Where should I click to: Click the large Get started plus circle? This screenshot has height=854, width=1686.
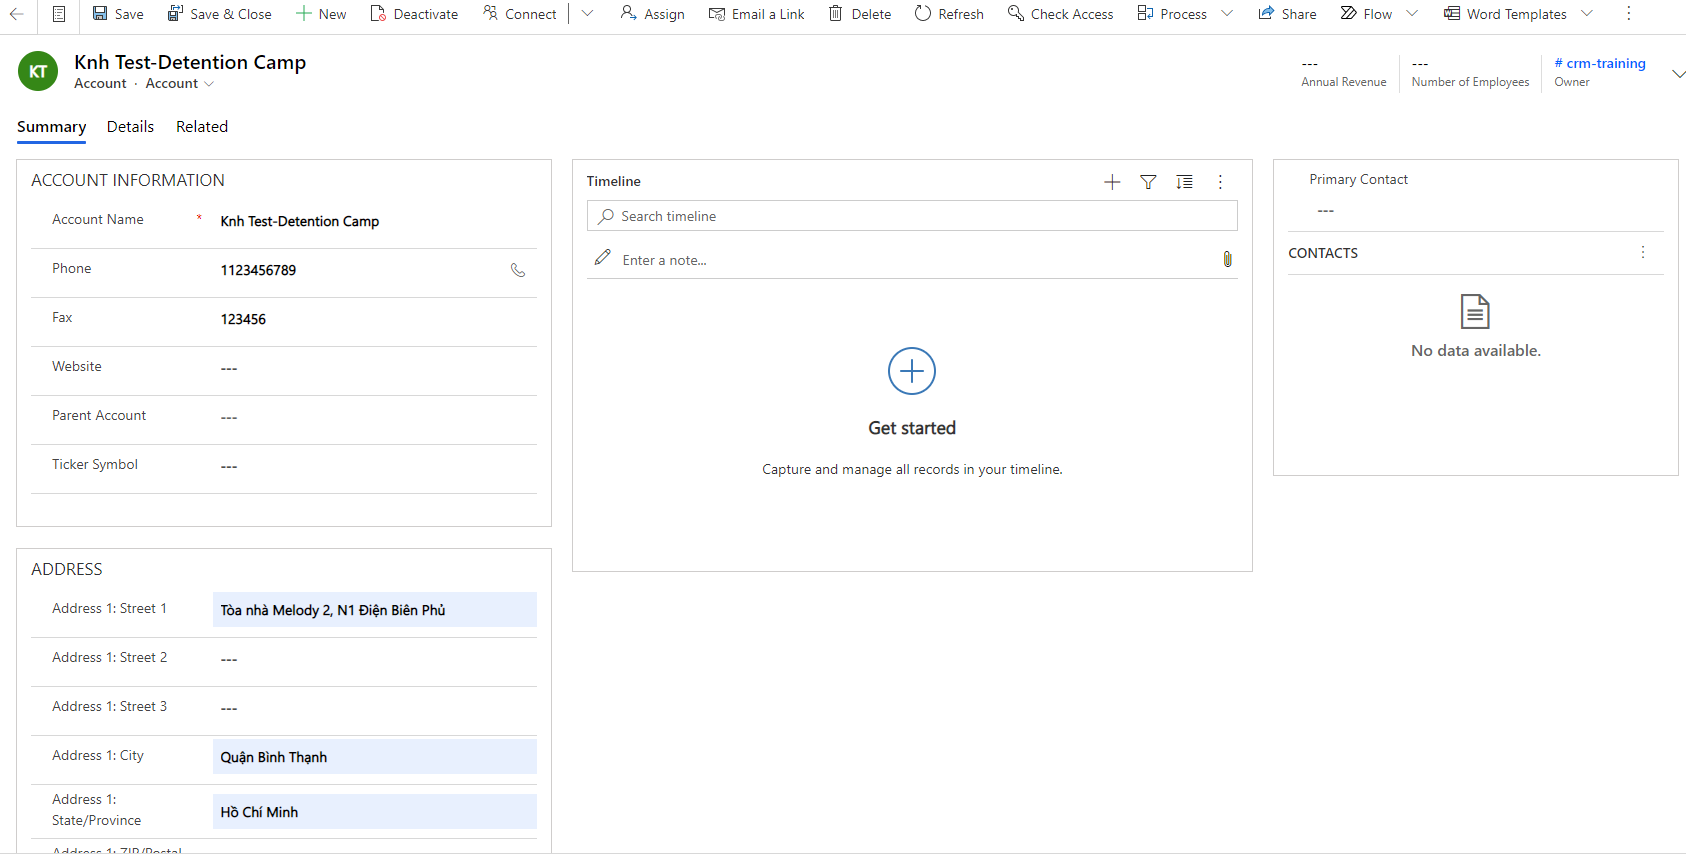pyautogui.click(x=911, y=371)
